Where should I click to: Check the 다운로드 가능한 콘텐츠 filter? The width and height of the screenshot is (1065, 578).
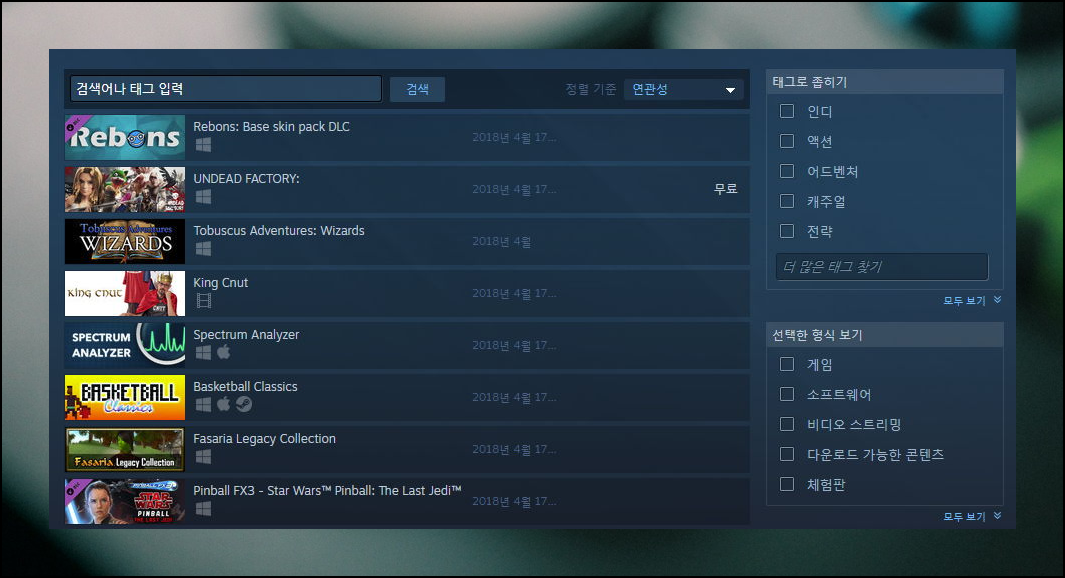click(x=787, y=454)
